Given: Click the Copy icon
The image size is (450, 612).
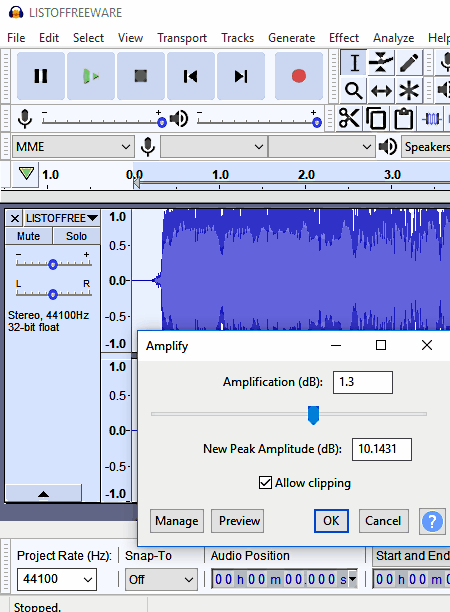Looking at the screenshot, I should (376, 118).
